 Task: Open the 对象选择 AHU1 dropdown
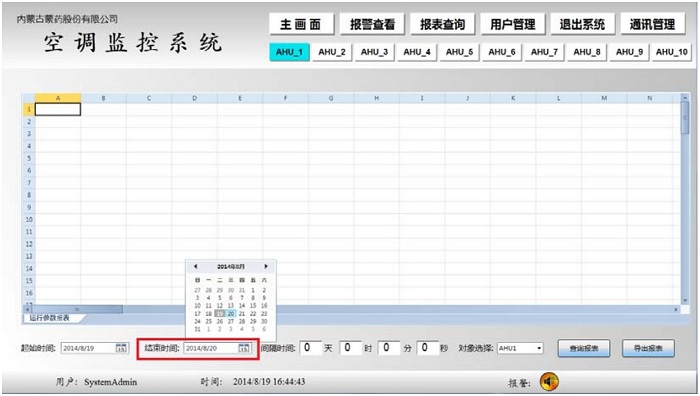pyautogui.click(x=539, y=348)
